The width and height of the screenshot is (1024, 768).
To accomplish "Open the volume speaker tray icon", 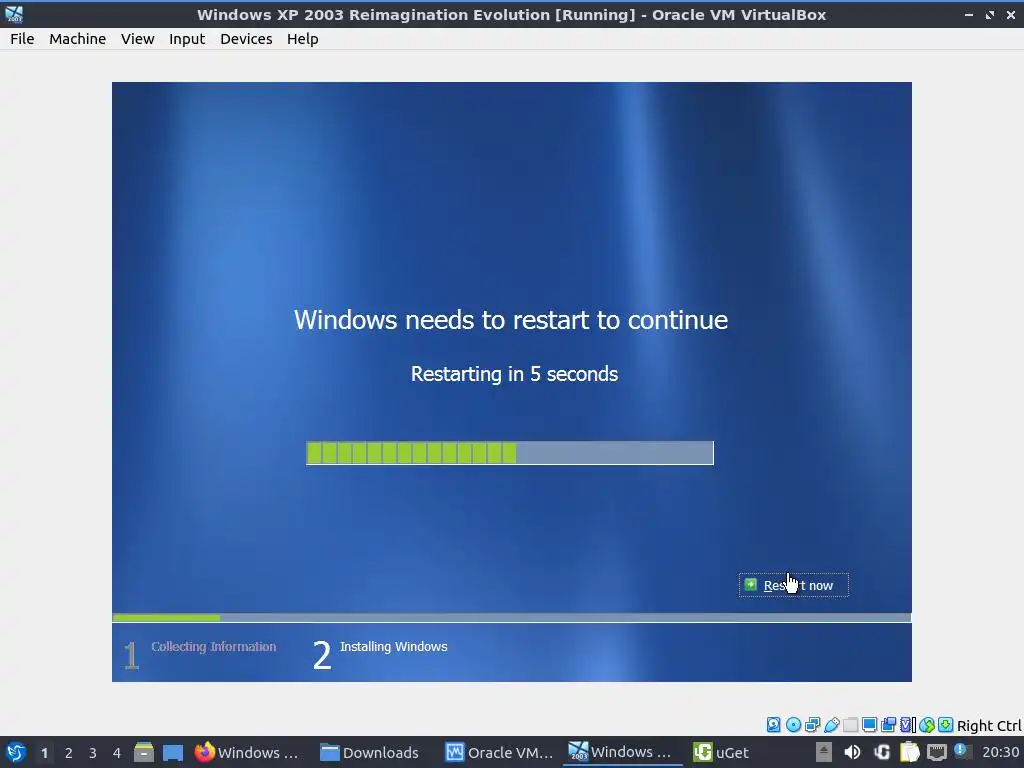I will point(852,752).
